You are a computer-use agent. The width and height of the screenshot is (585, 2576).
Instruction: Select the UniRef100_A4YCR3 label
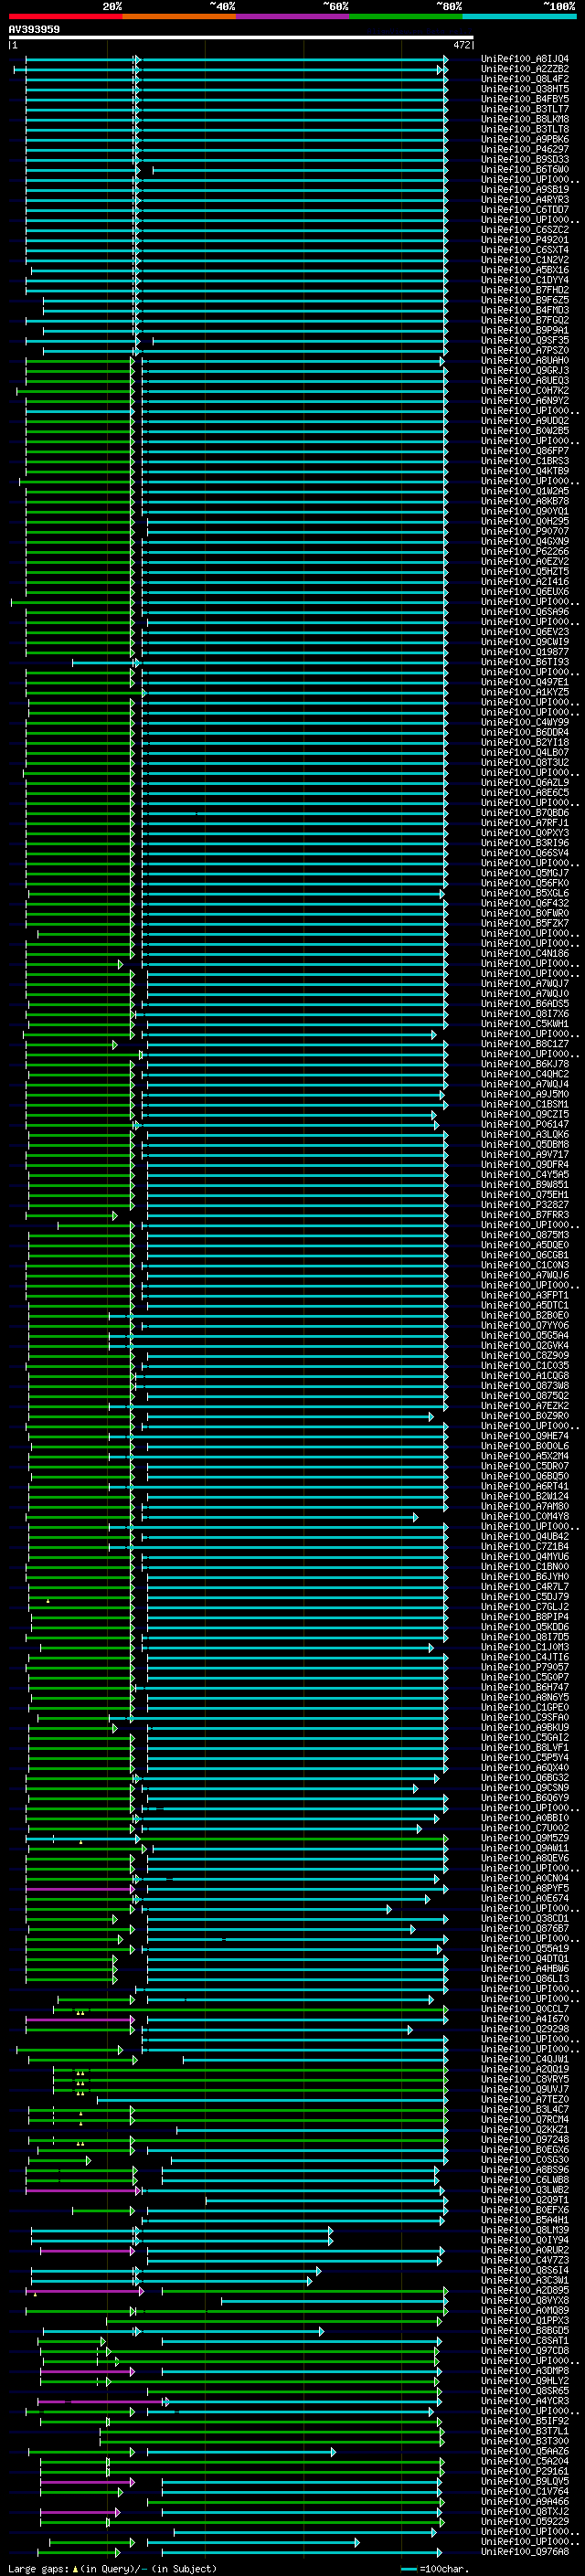pos(525,2400)
